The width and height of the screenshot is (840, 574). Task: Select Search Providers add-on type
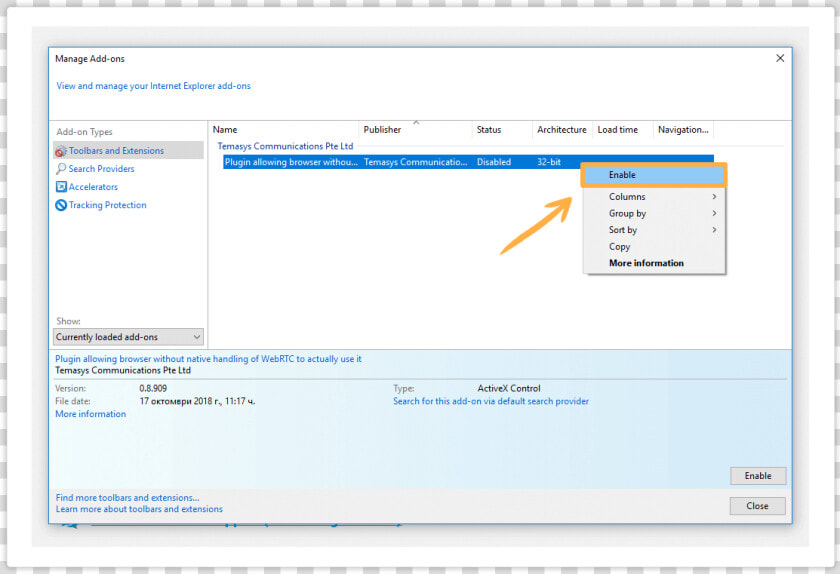click(x=101, y=169)
